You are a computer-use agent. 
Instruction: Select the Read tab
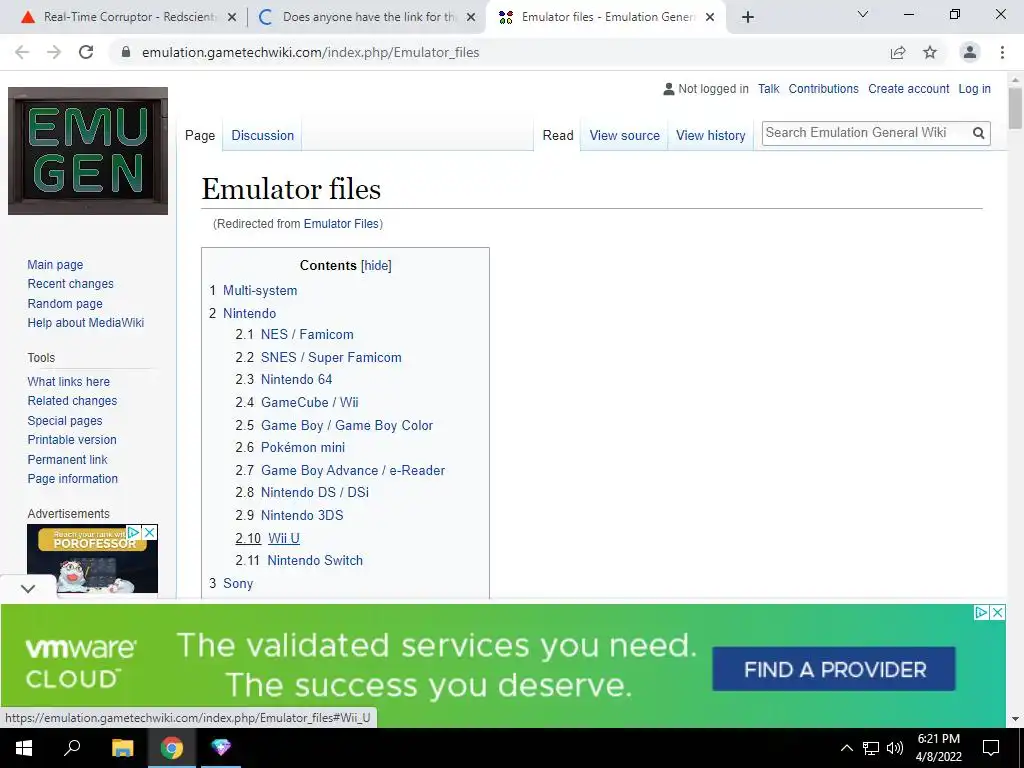[x=558, y=135]
